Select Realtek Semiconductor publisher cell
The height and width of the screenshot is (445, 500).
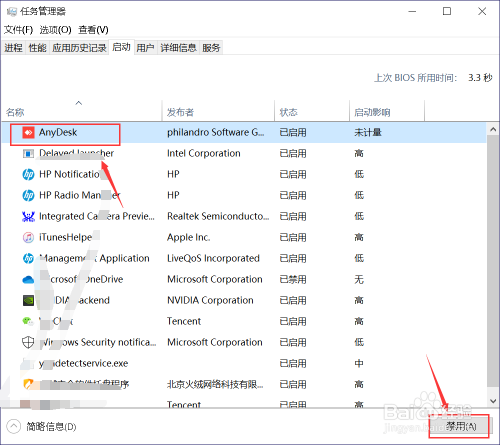[218, 216]
